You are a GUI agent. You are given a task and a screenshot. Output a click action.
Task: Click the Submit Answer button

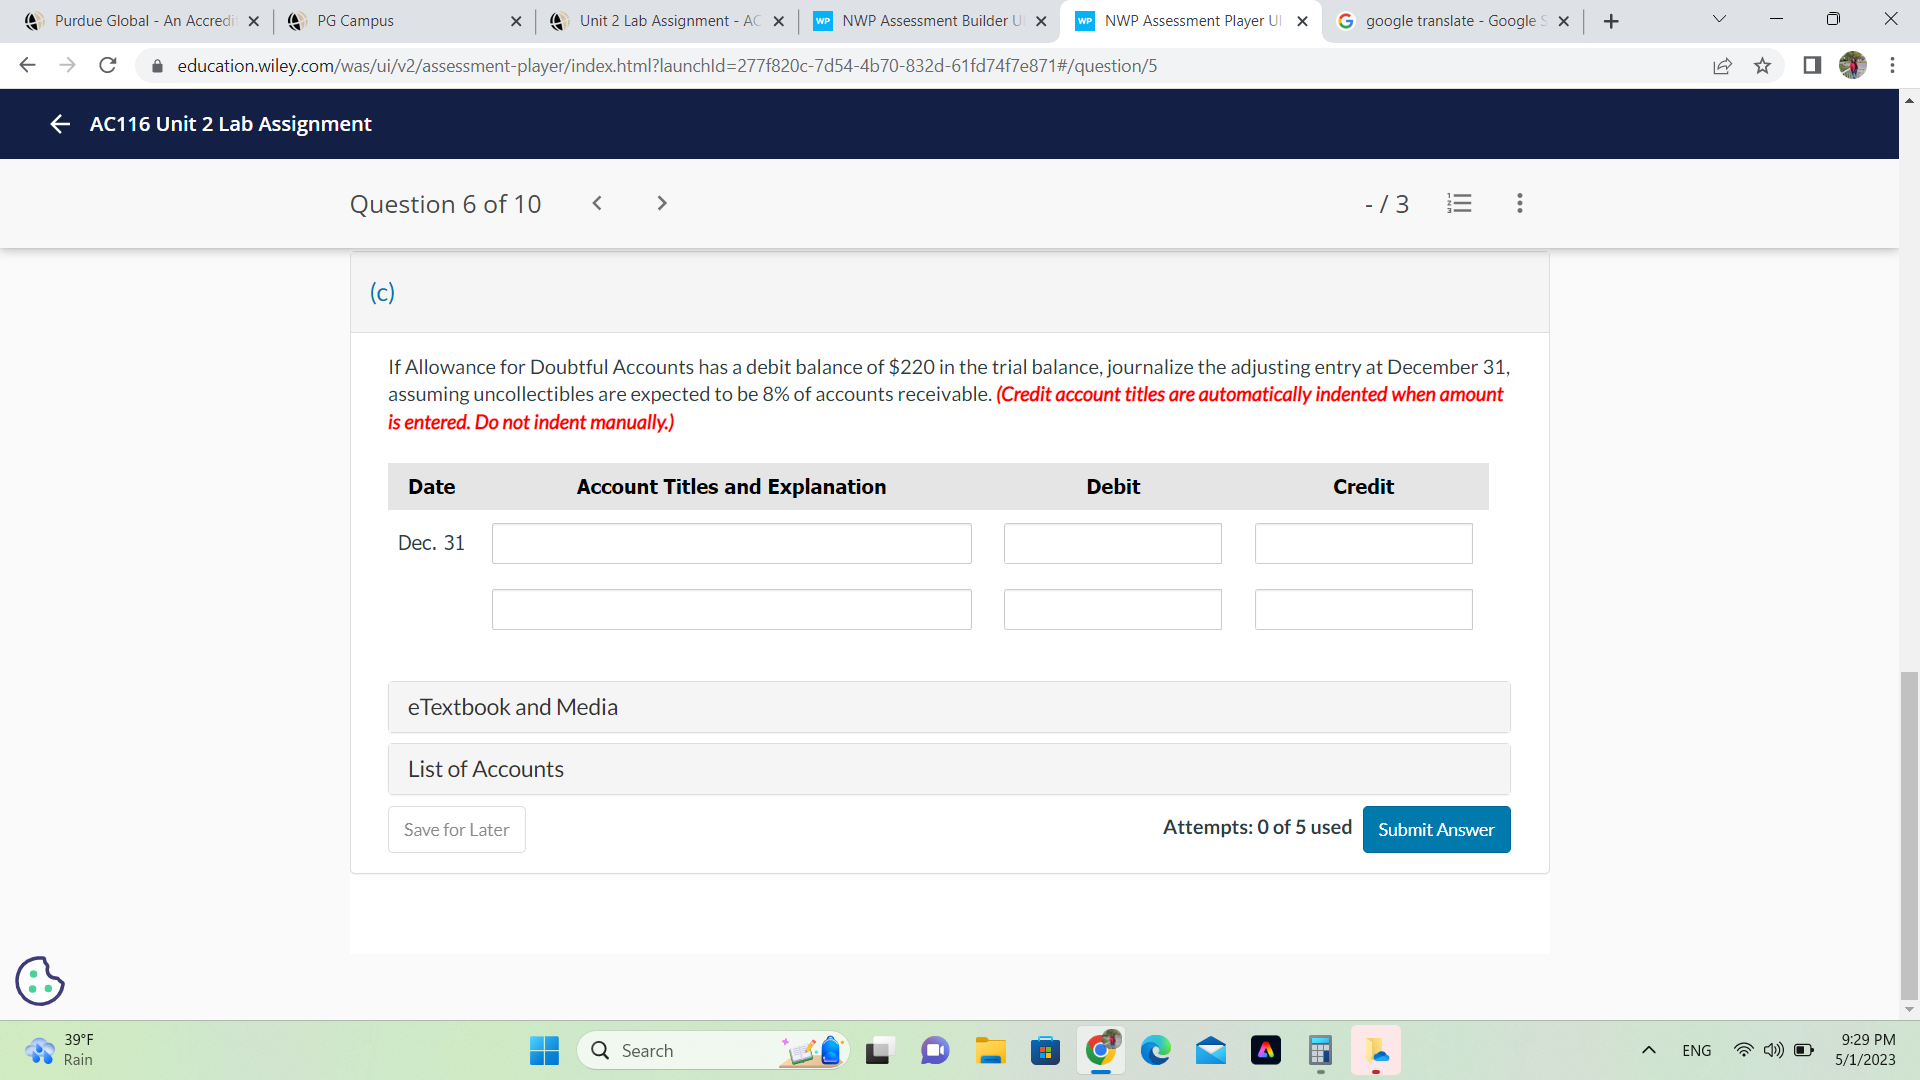coord(1435,829)
